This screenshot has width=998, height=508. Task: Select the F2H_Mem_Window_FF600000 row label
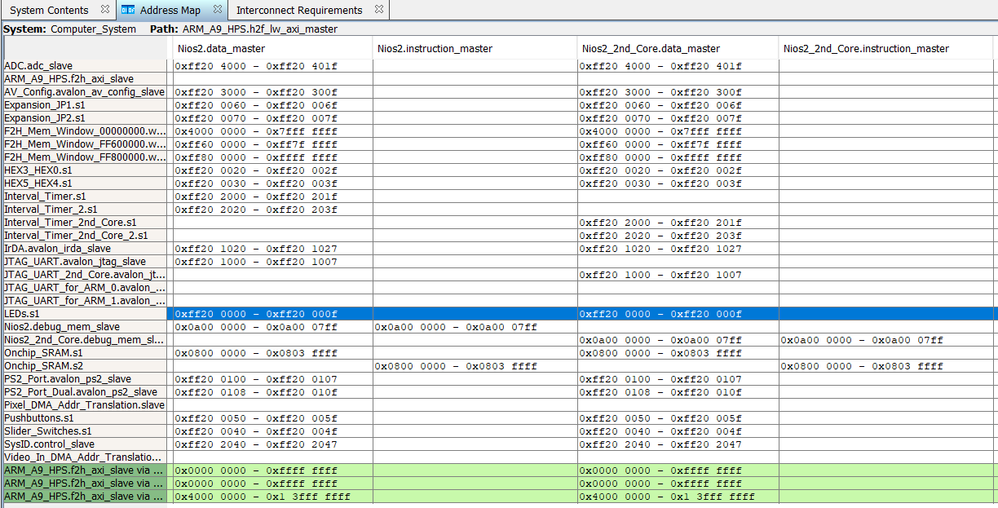tap(85, 144)
